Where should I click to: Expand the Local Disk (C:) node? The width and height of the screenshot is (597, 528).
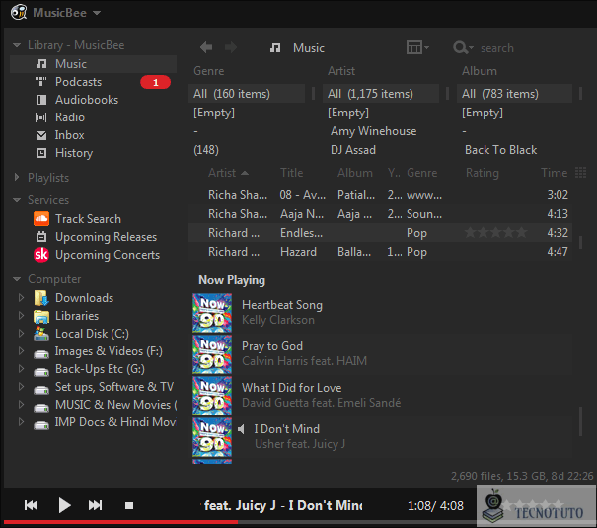tap(21, 333)
